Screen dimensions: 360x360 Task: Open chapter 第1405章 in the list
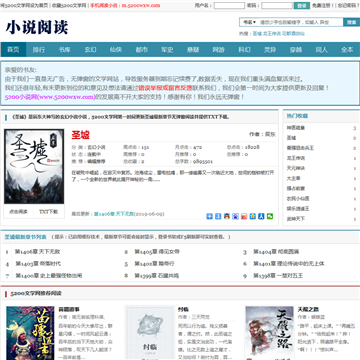click(157, 251)
